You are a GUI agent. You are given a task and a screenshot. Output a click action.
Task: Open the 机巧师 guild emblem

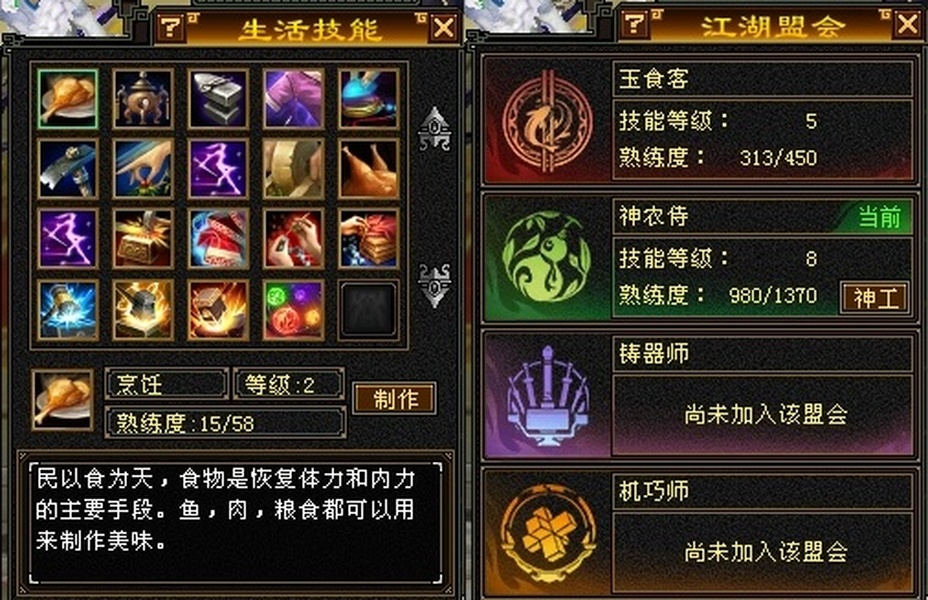click(547, 534)
